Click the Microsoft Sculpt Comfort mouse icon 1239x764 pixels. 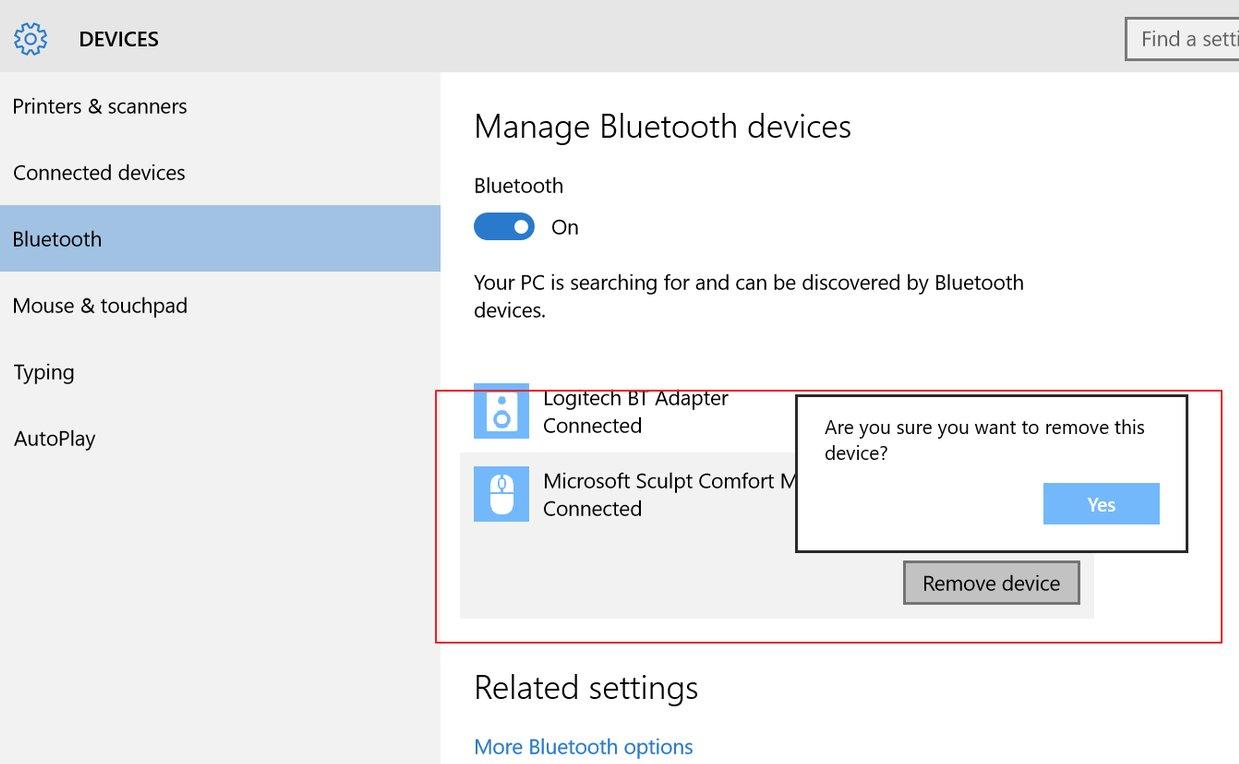501,494
